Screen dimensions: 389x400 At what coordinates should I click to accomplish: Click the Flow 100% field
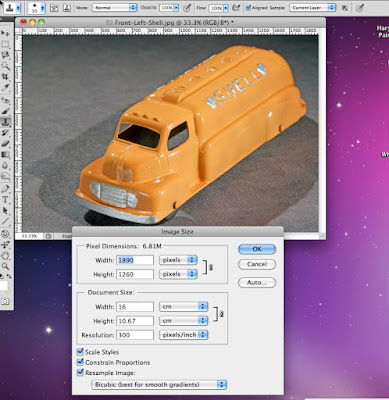click(x=216, y=8)
